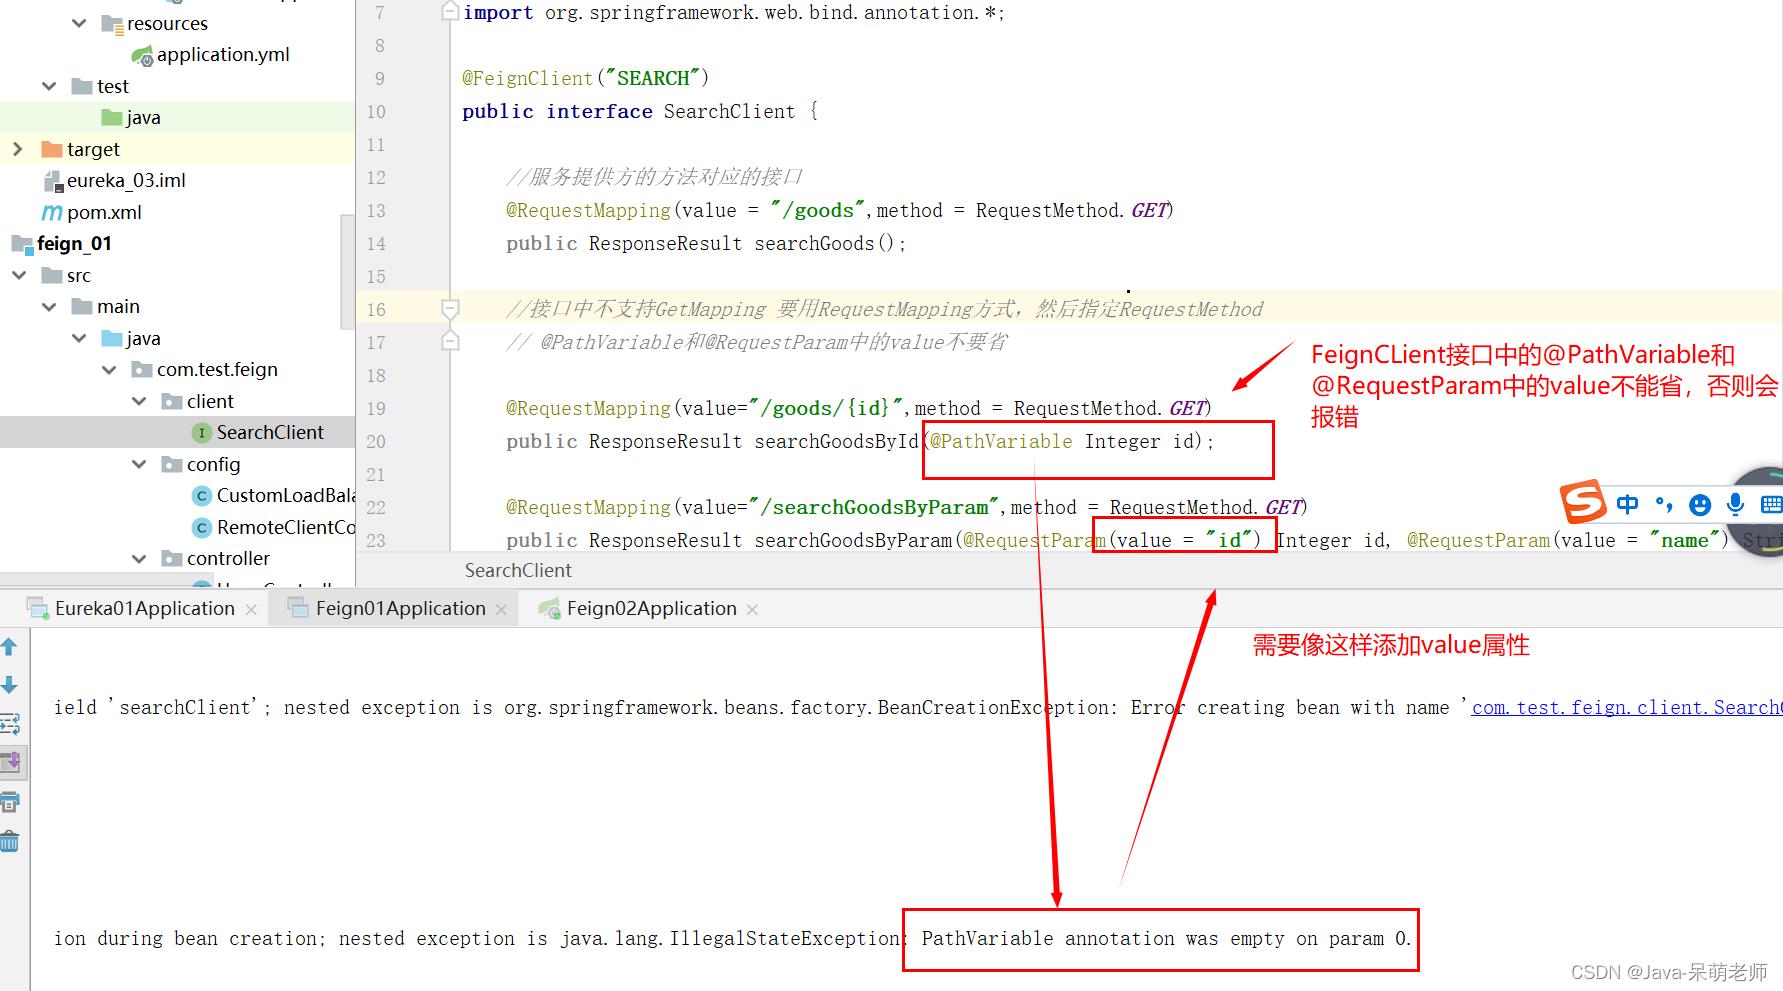The width and height of the screenshot is (1783, 991).
Task: Start voice input from the Sogou microphone
Action: [1735, 505]
